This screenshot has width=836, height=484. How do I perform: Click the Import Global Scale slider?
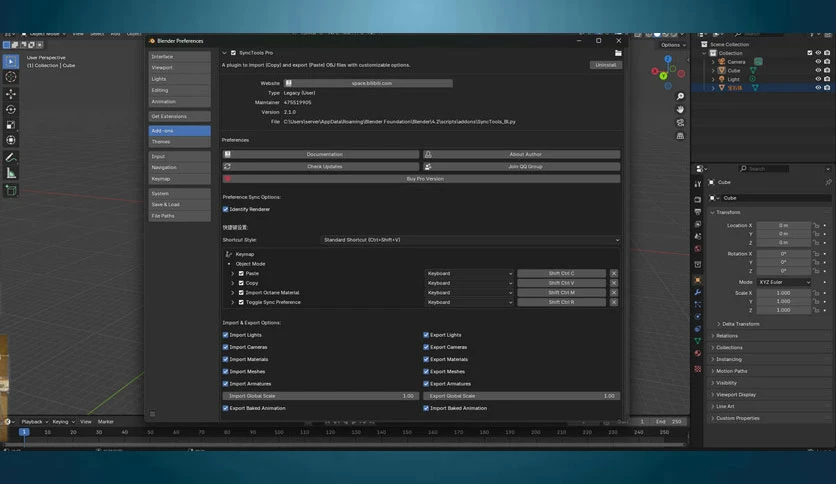321,396
